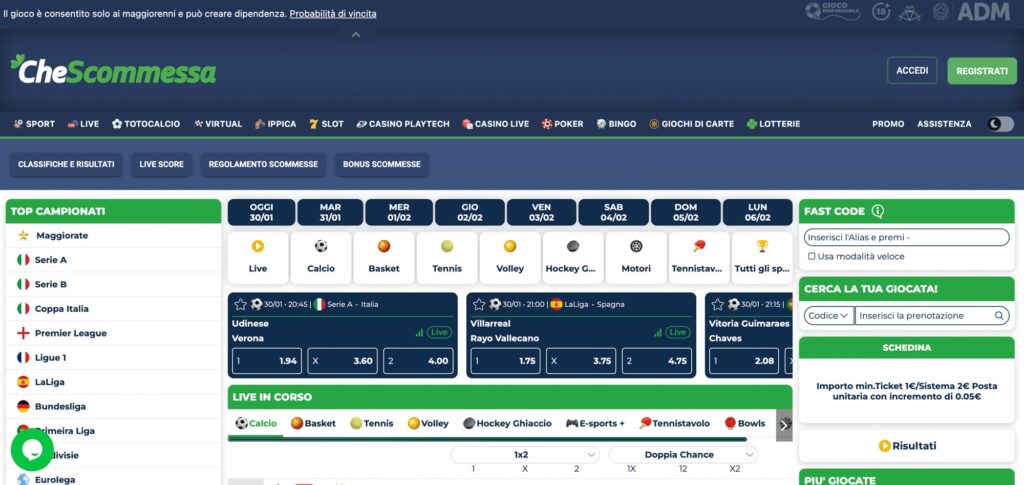Click the REGISTRATI button

click(982, 71)
